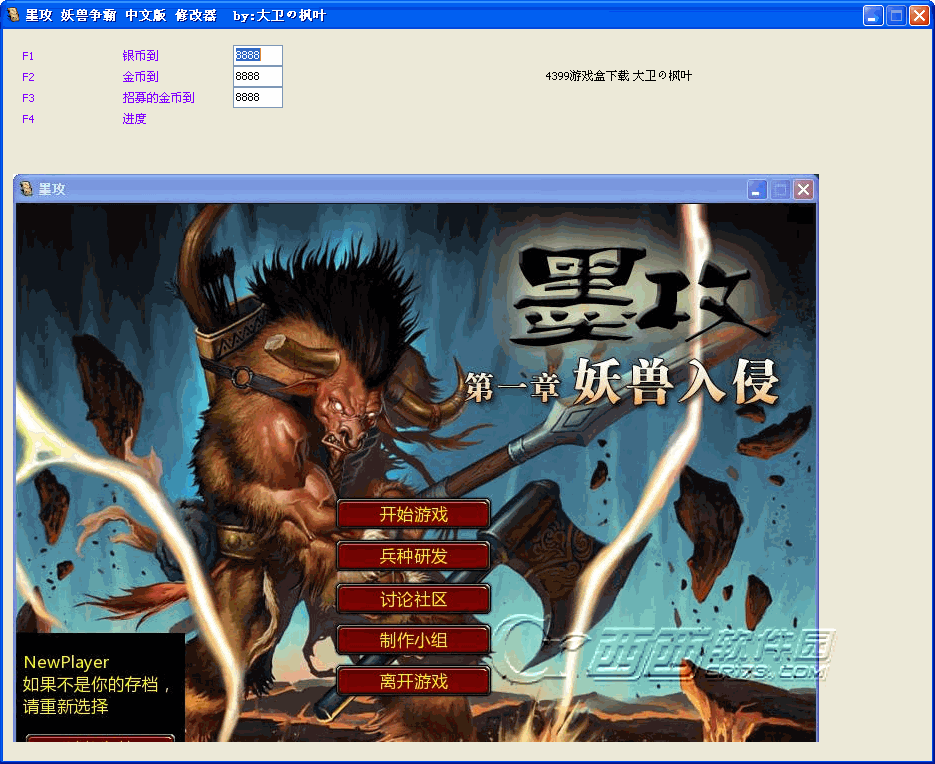
Task: Maximize the trainer main window
Action: tap(896, 16)
